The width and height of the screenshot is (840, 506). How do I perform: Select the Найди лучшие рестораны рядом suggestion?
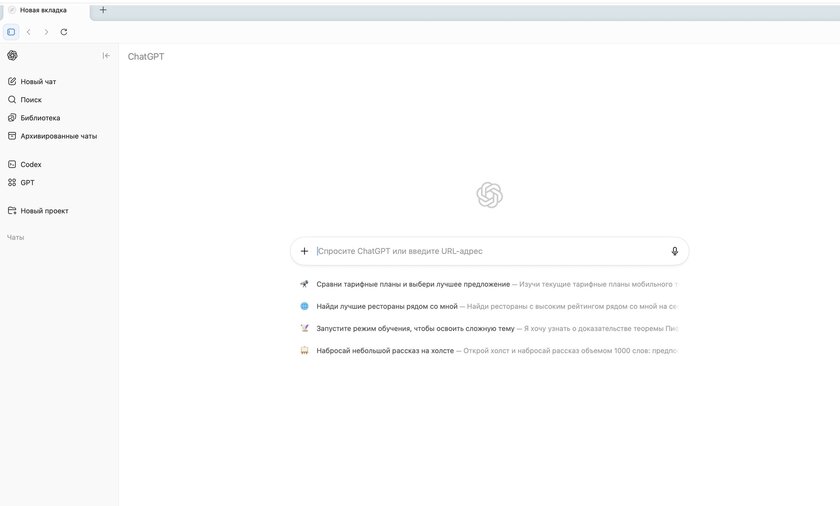coord(386,306)
